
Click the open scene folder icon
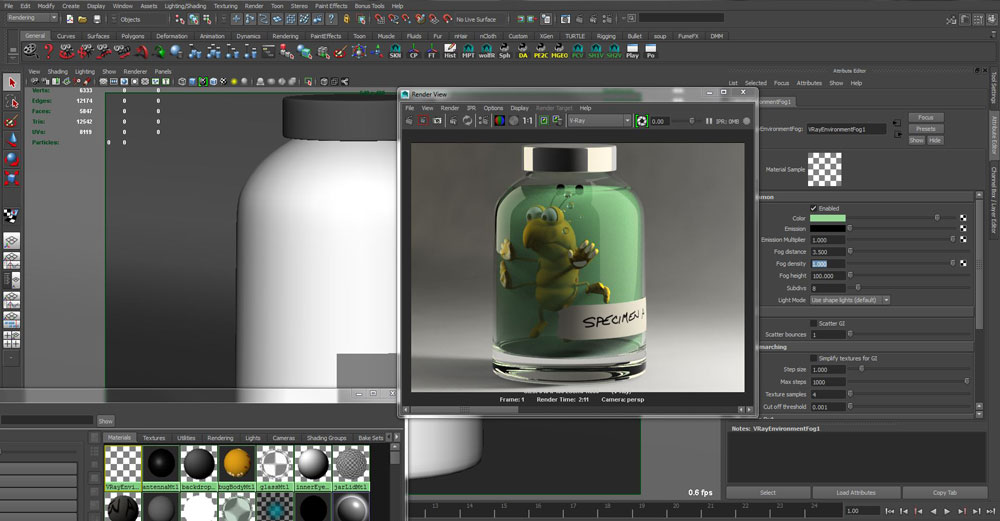[83, 19]
